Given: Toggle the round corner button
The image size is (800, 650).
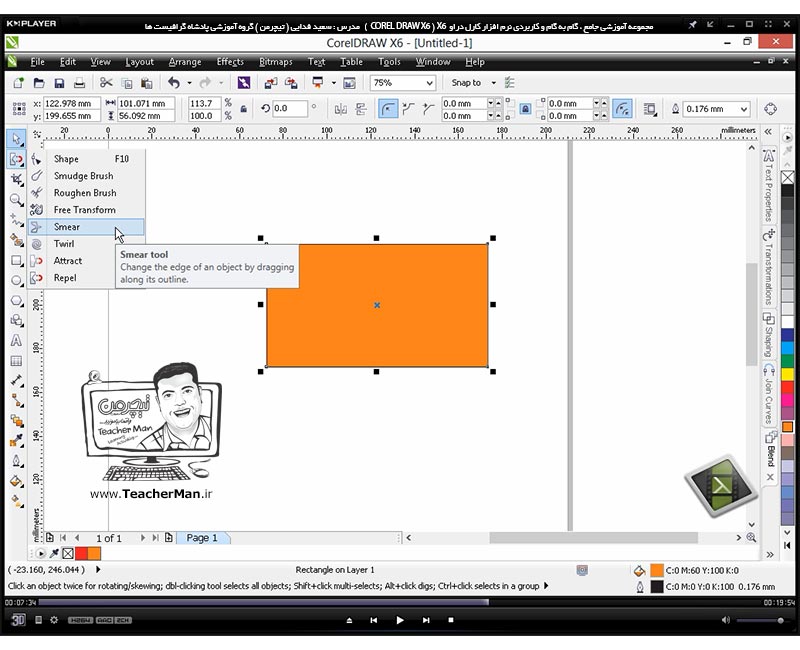Looking at the screenshot, I should pyautogui.click(x=388, y=109).
